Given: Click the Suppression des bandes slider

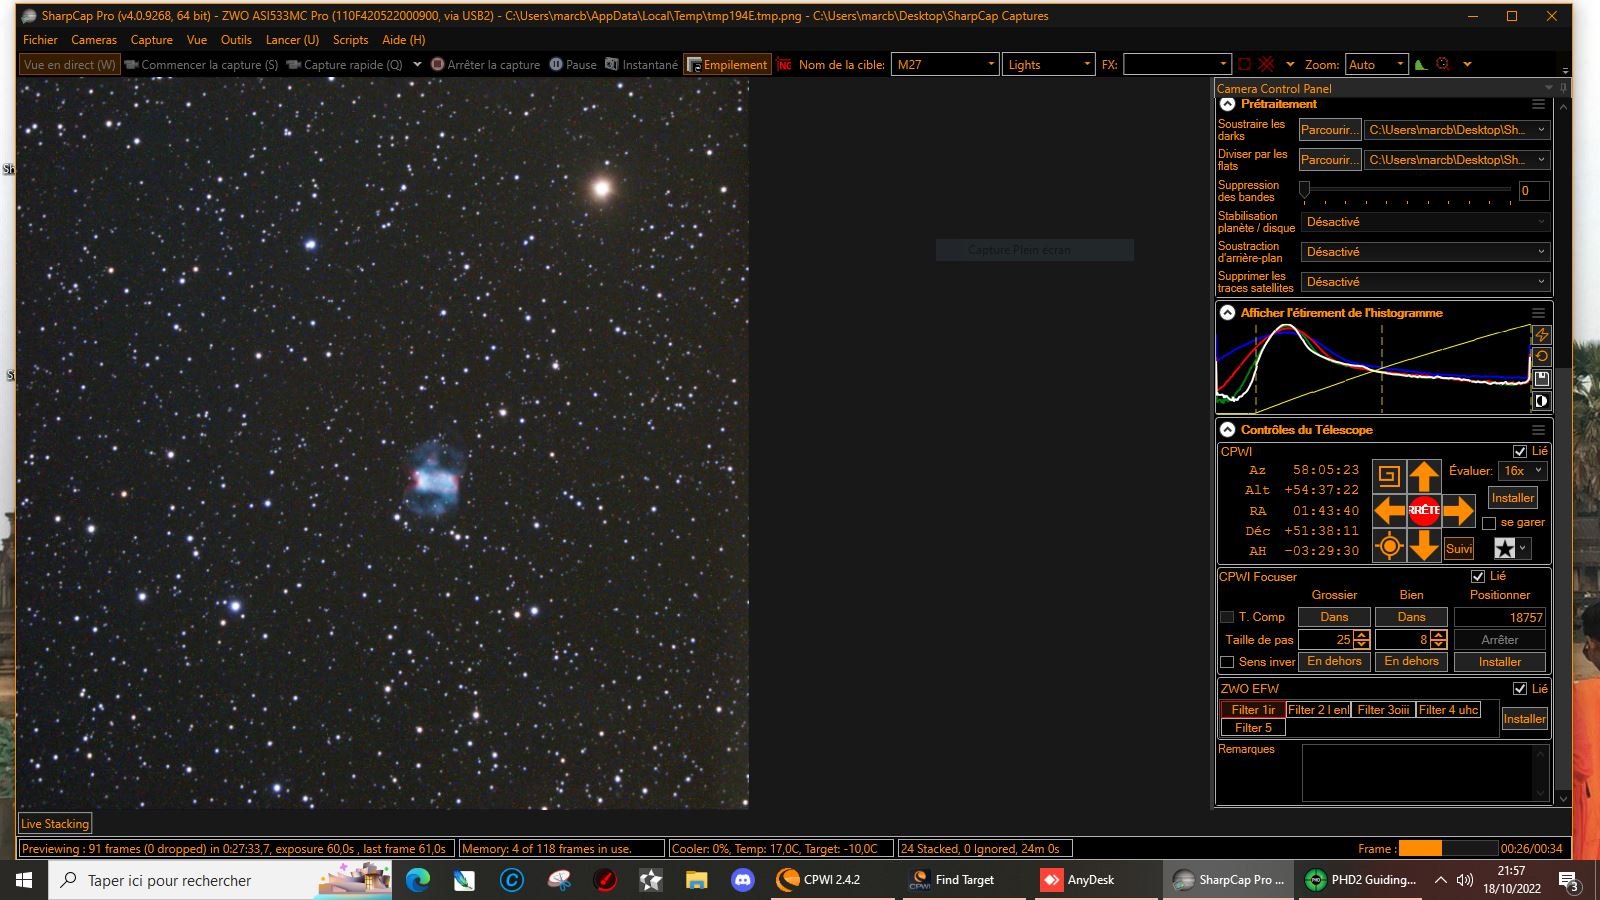Looking at the screenshot, I should coord(1408,191).
